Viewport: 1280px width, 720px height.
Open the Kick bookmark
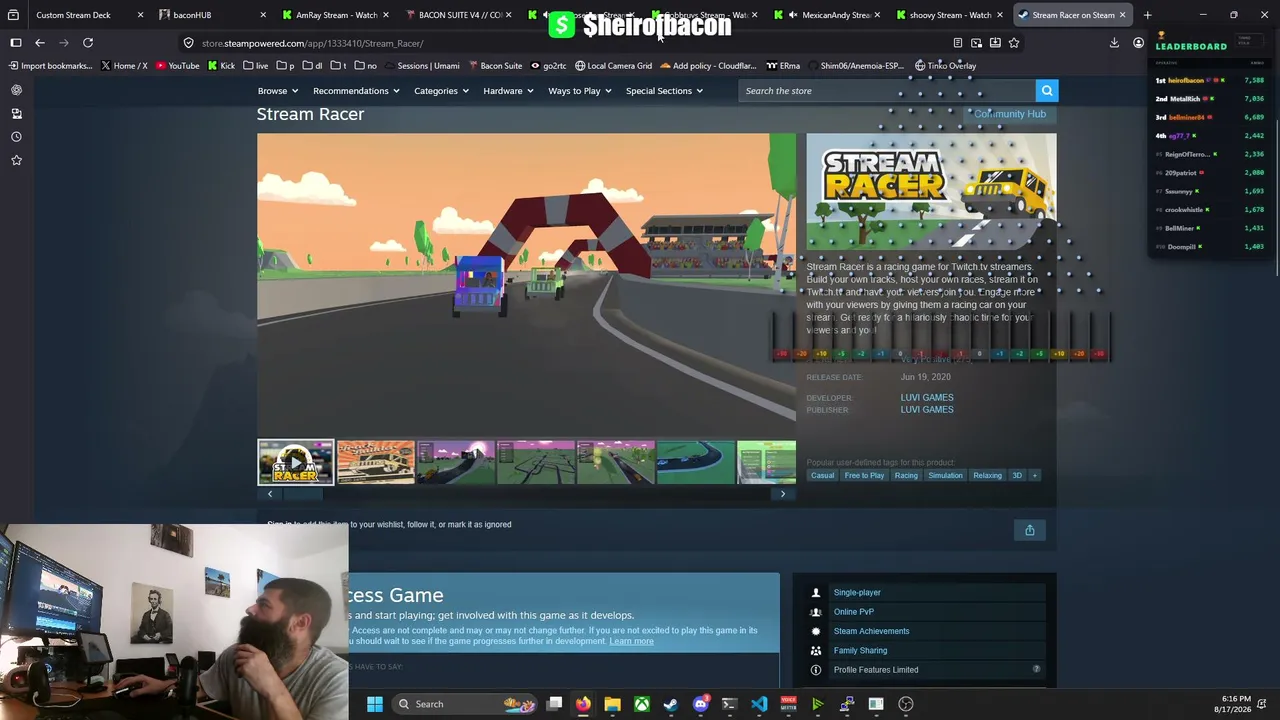[x=221, y=66]
